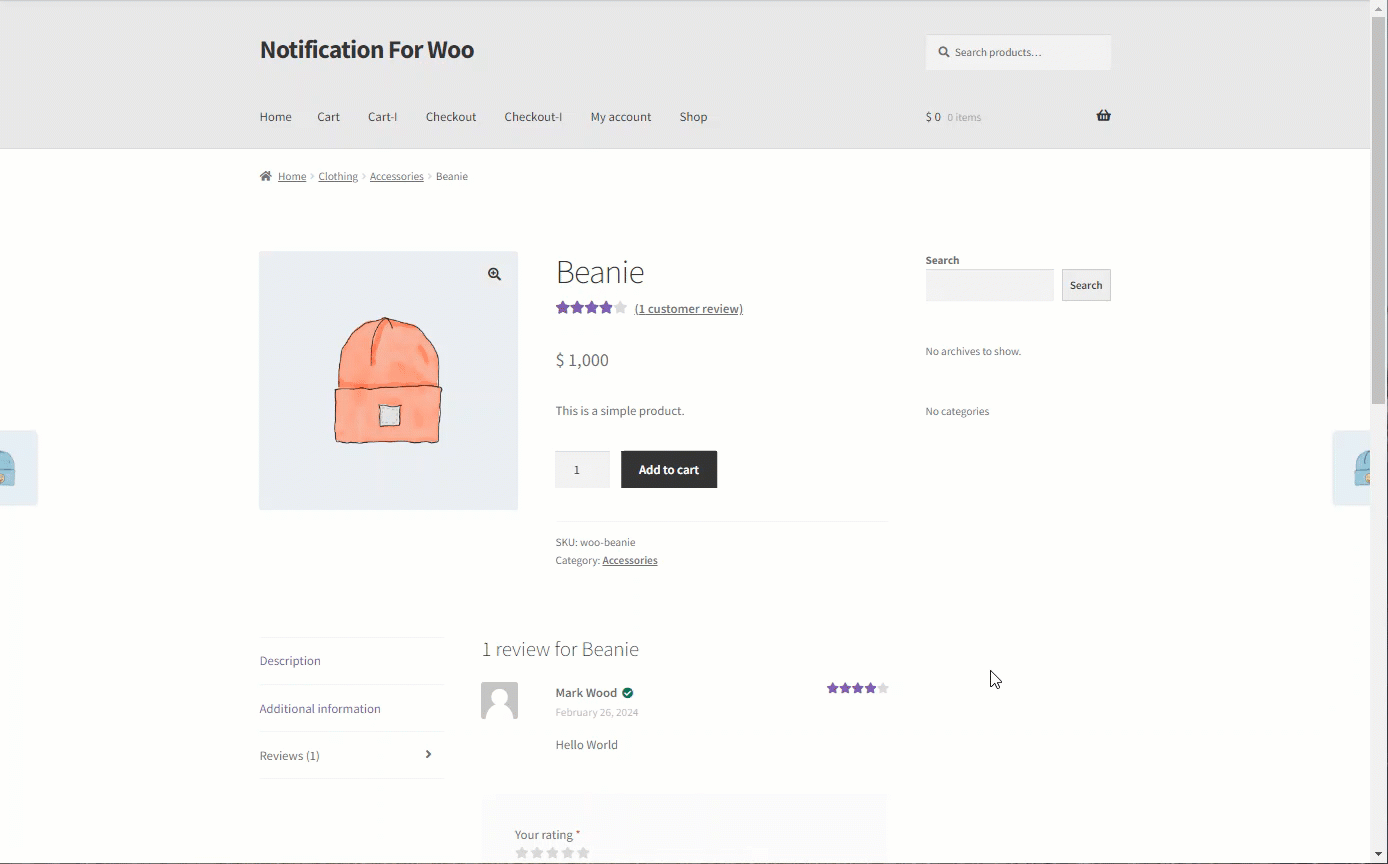Screen dimensions: 1388x864
Task: Click the Accessories category link
Action: pos(630,561)
